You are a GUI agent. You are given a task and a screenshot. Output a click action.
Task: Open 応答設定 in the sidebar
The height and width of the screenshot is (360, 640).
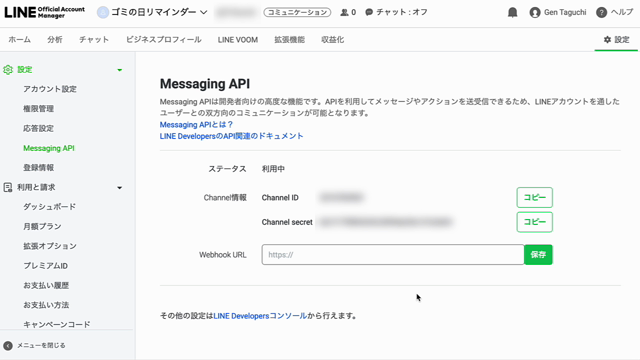[x=38, y=128]
